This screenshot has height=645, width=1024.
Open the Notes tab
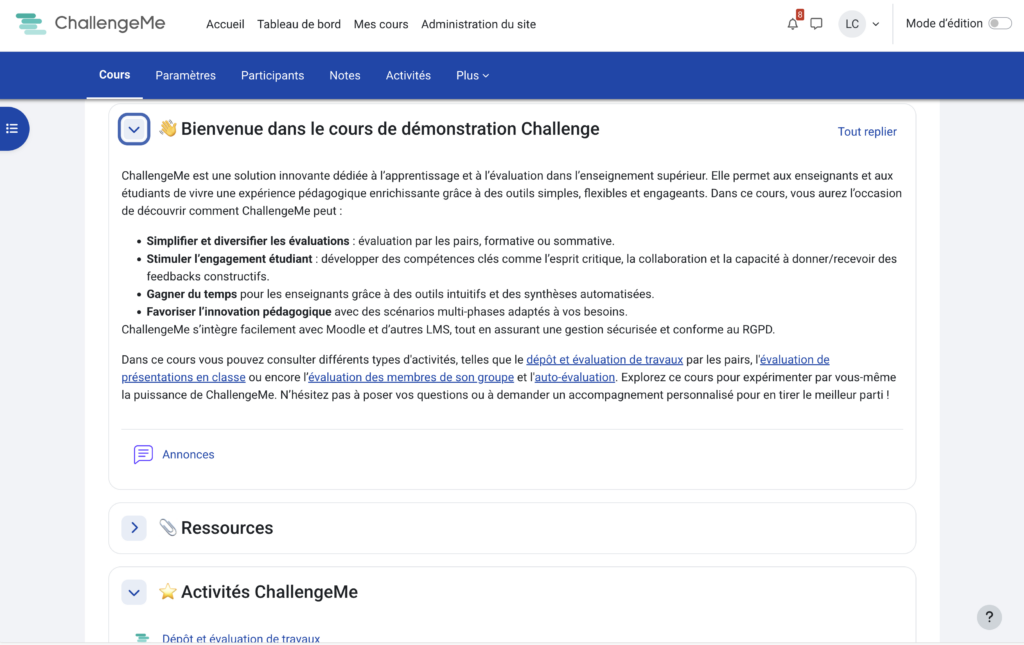point(345,76)
